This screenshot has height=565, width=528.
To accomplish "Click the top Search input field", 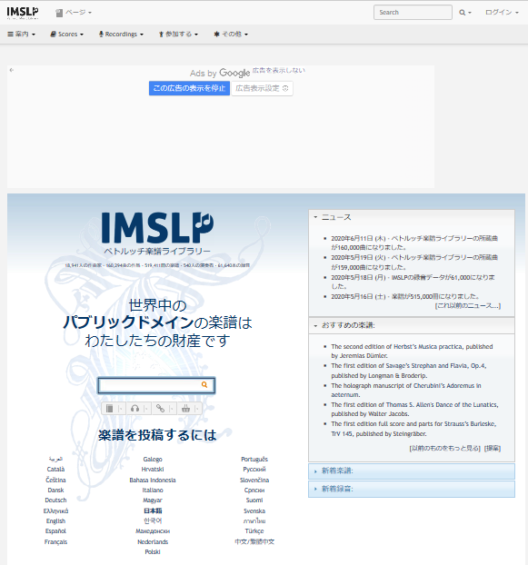I will (413, 12).
